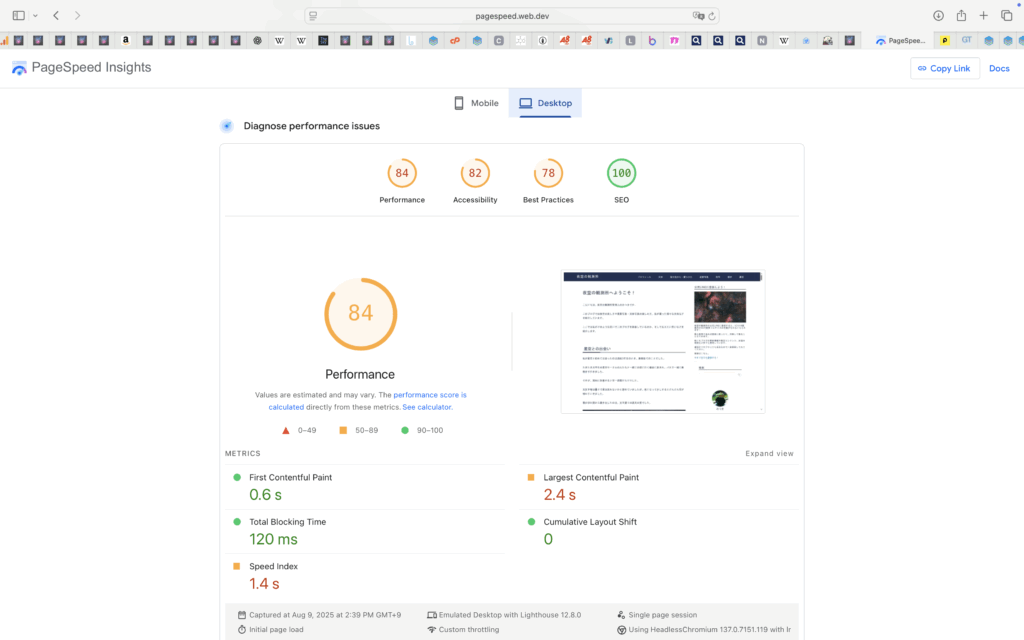Open the Docs link
1024x640 pixels.
point(999,68)
